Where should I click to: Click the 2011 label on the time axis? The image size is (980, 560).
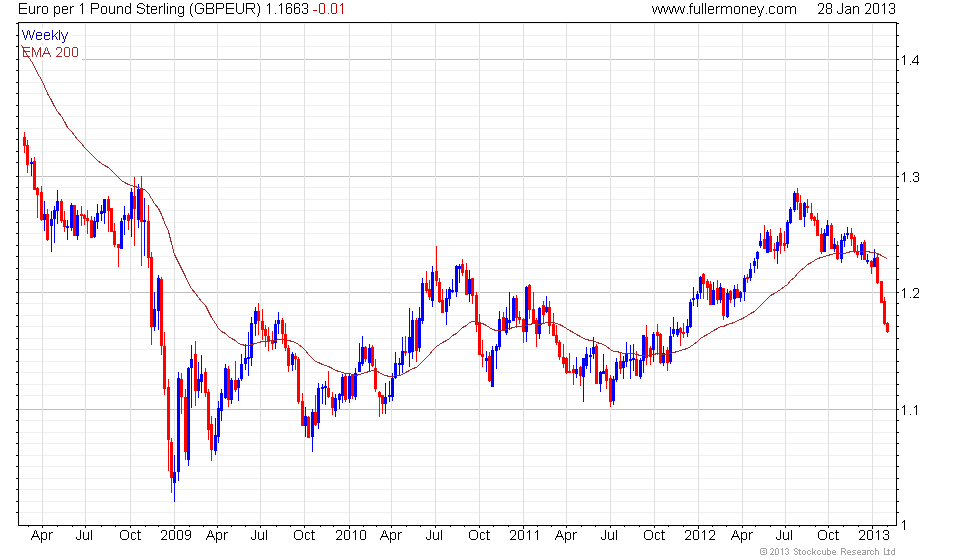[x=524, y=535]
